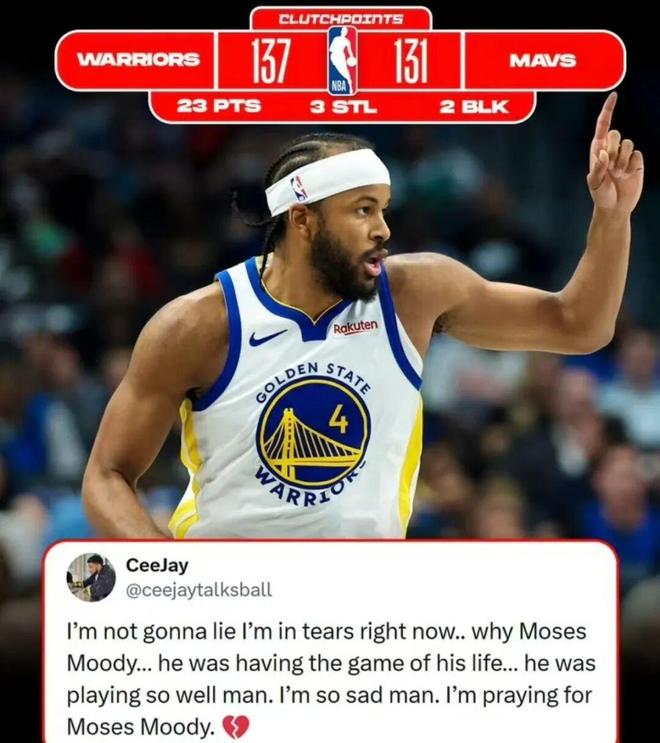Click the Nike swoosh on jersey
The height and width of the screenshot is (743, 660).
coord(267,337)
